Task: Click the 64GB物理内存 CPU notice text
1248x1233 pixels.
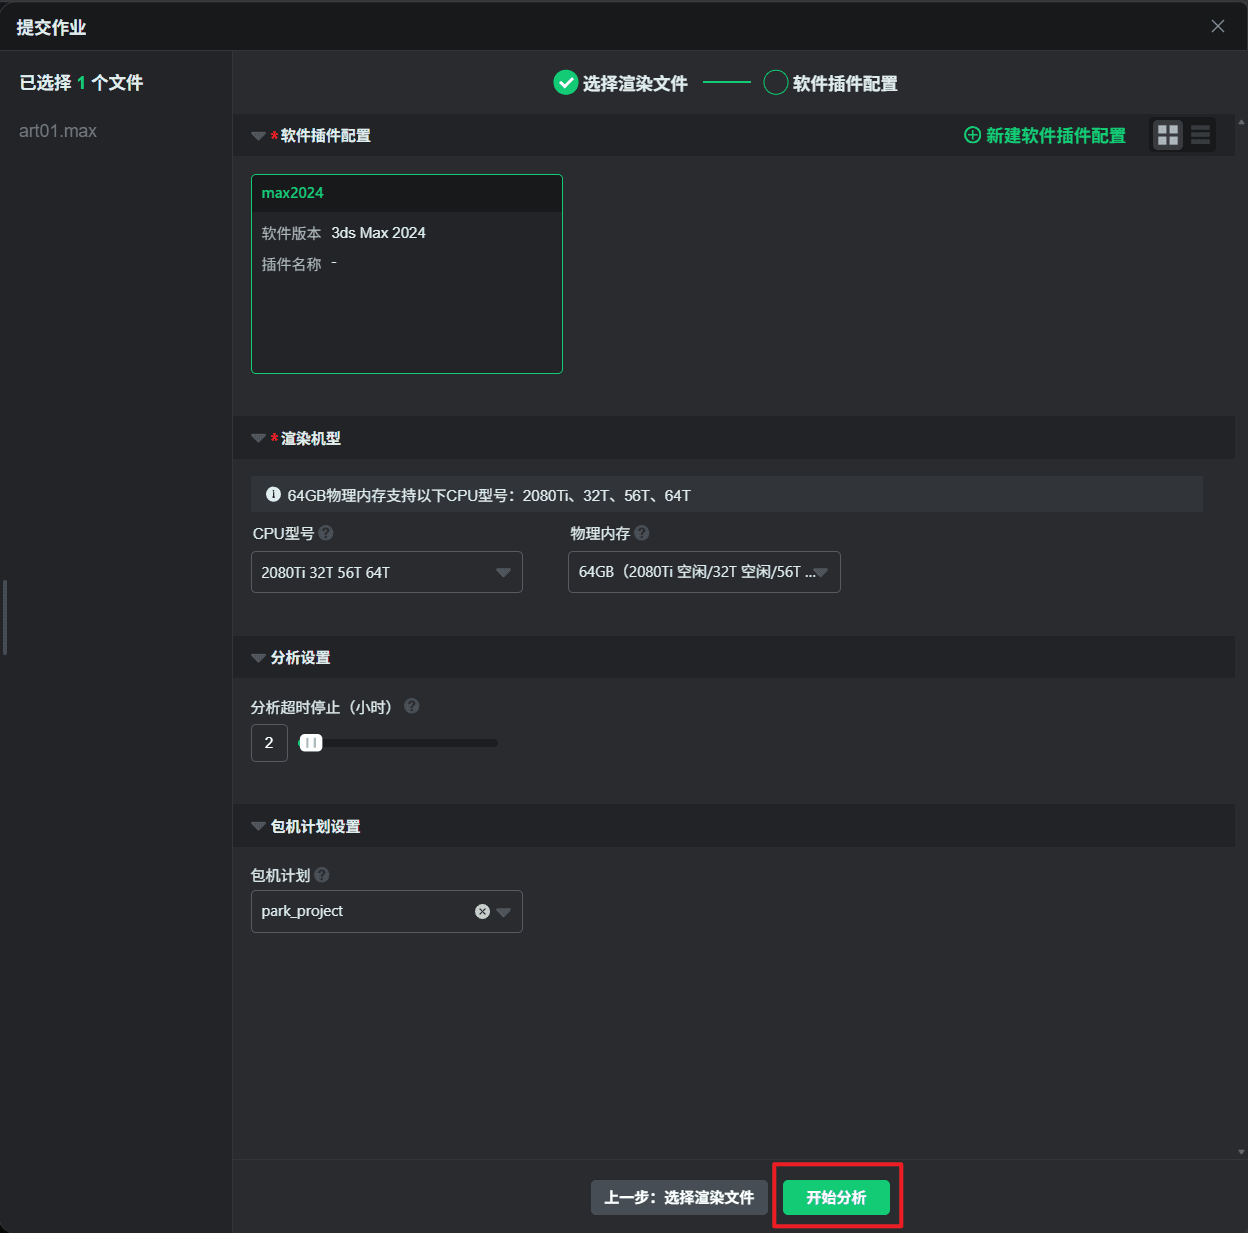Action: click(489, 495)
